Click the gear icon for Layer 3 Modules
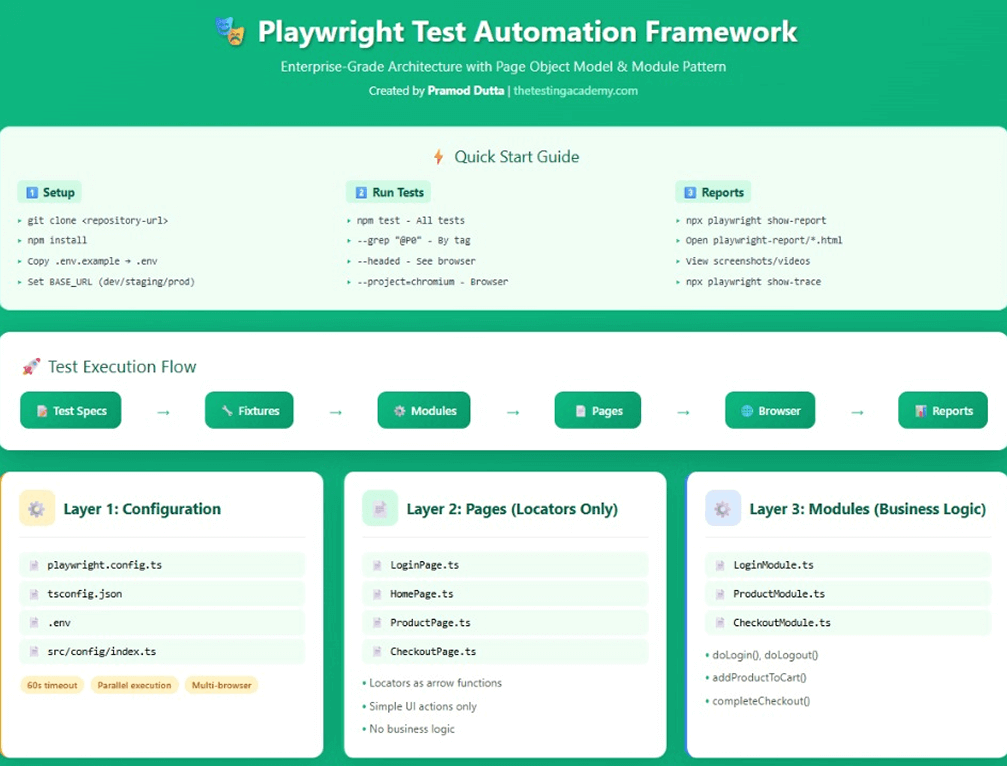Viewport: 1007px width, 766px height. (723, 509)
